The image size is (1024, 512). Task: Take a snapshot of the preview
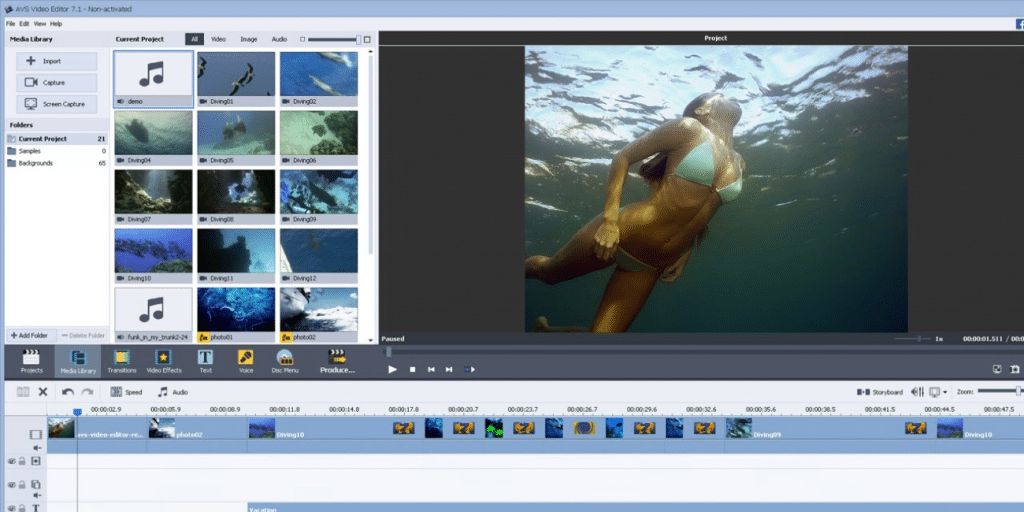[1015, 369]
